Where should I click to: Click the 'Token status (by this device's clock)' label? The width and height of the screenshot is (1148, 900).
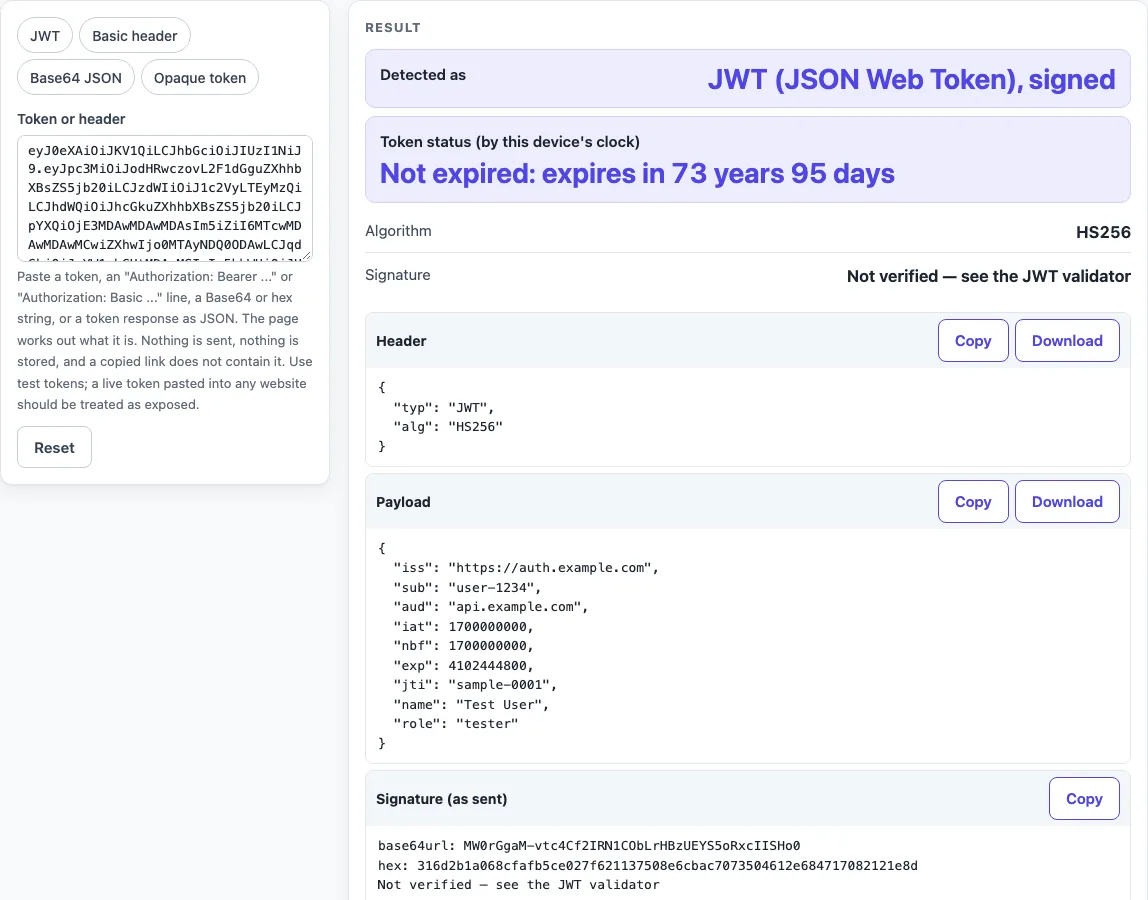510,141
